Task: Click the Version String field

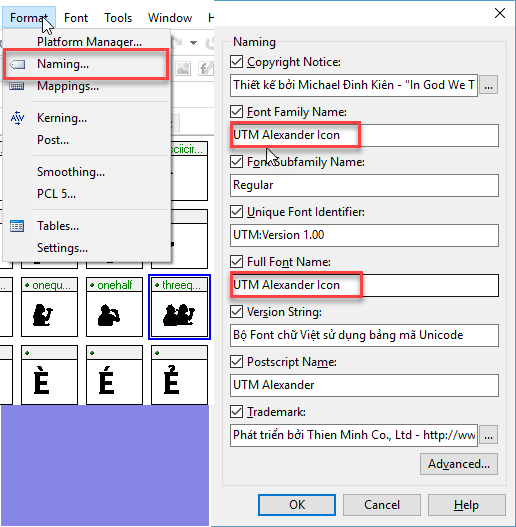Action: click(x=364, y=335)
